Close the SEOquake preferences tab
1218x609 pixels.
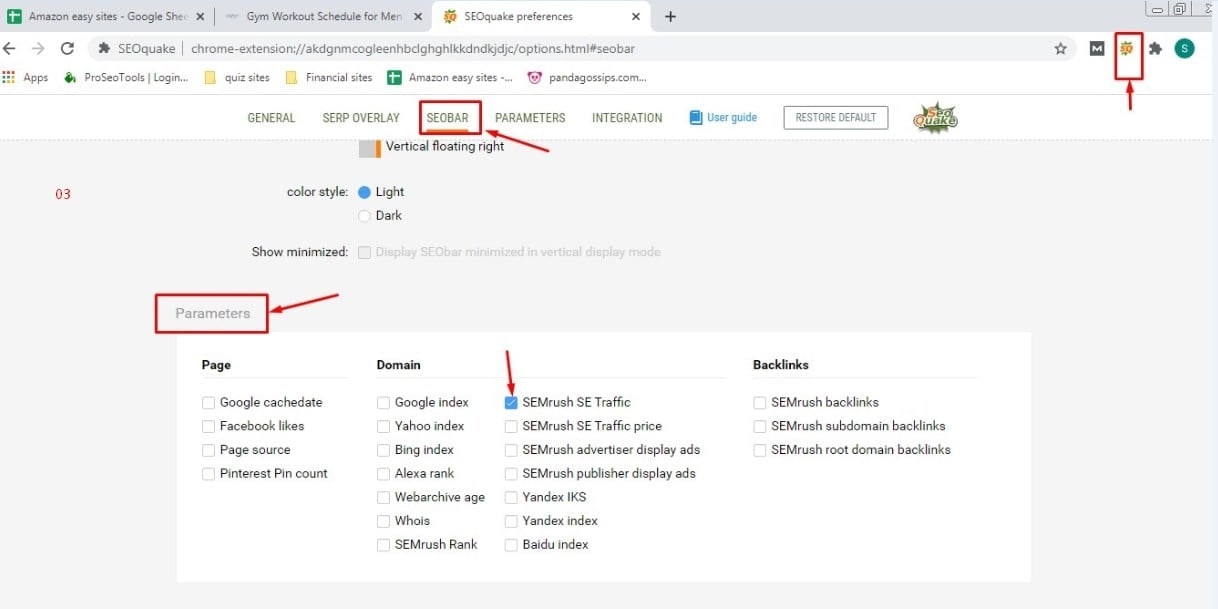tap(638, 16)
